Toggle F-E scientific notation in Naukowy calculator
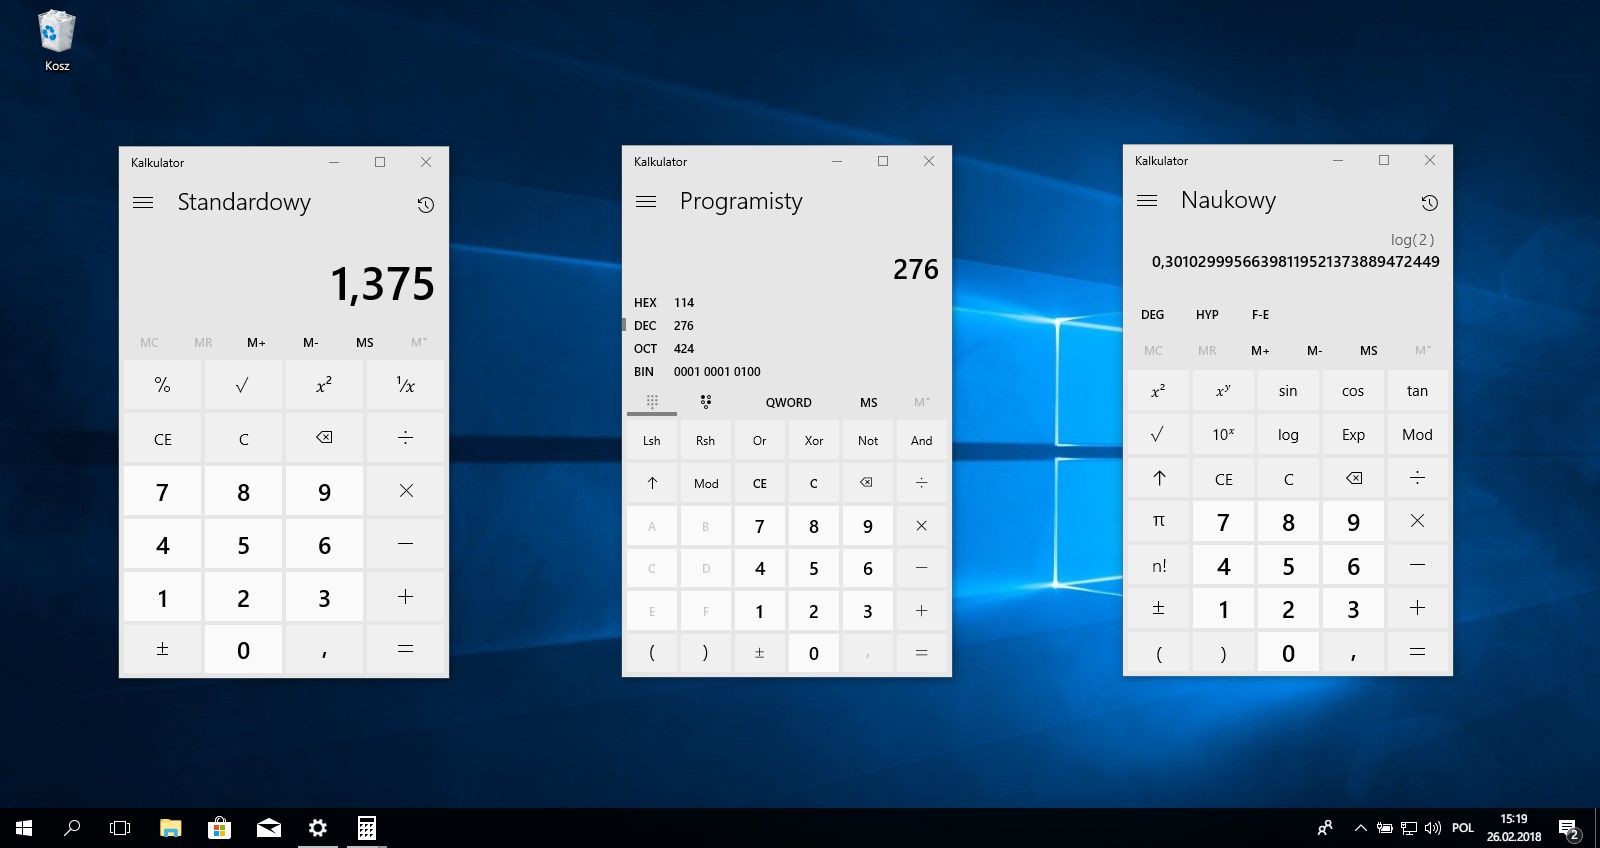Screen dimensions: 1600x848 click(x=1261, y=315)
